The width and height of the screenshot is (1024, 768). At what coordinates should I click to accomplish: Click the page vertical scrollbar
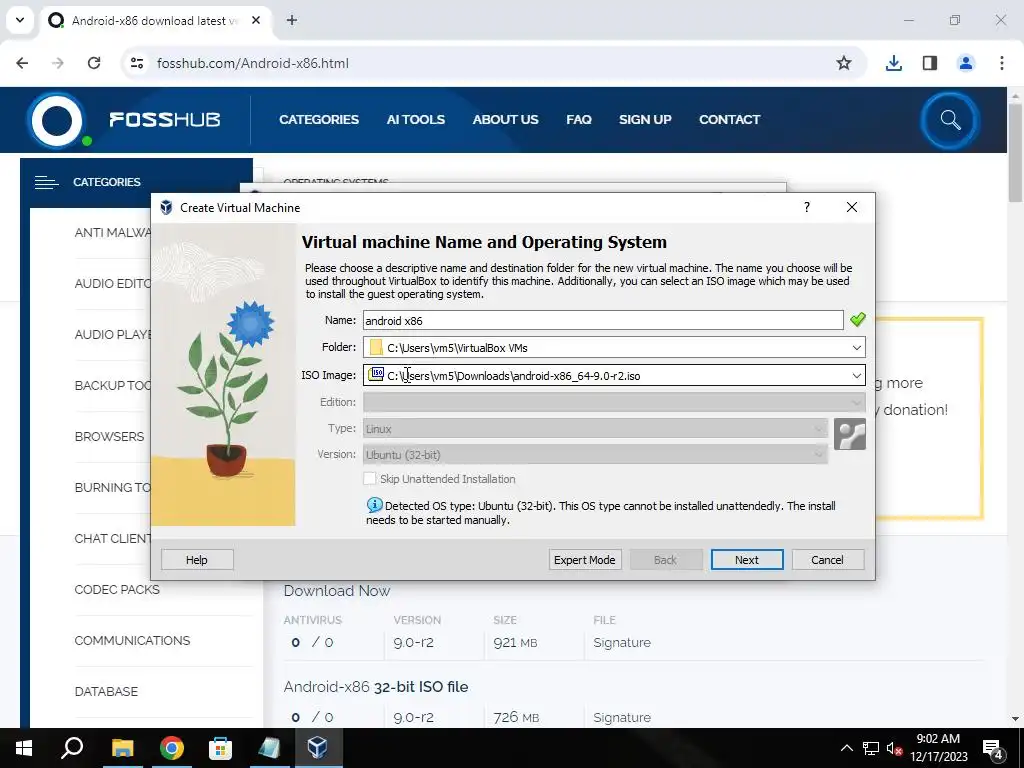(1015, 153)
